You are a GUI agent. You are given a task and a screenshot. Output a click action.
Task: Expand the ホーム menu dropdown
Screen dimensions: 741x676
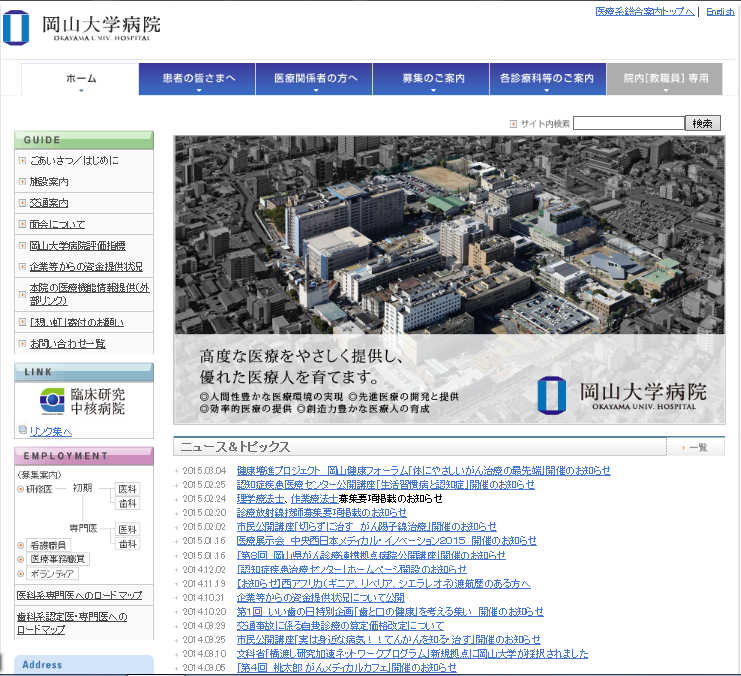[x=81, y=79]
